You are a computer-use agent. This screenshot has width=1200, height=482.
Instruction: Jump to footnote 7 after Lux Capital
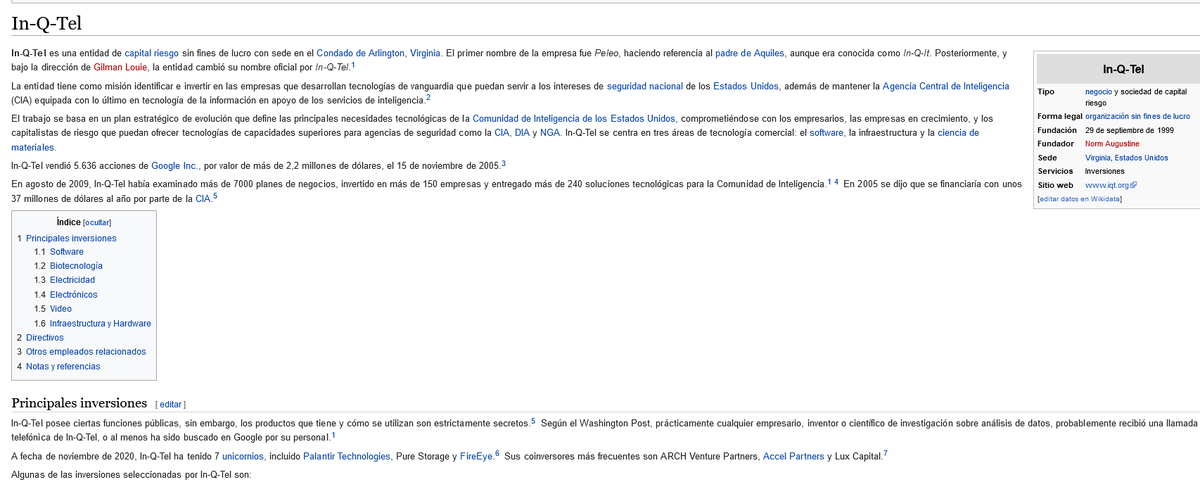click(x=885, y=453)
